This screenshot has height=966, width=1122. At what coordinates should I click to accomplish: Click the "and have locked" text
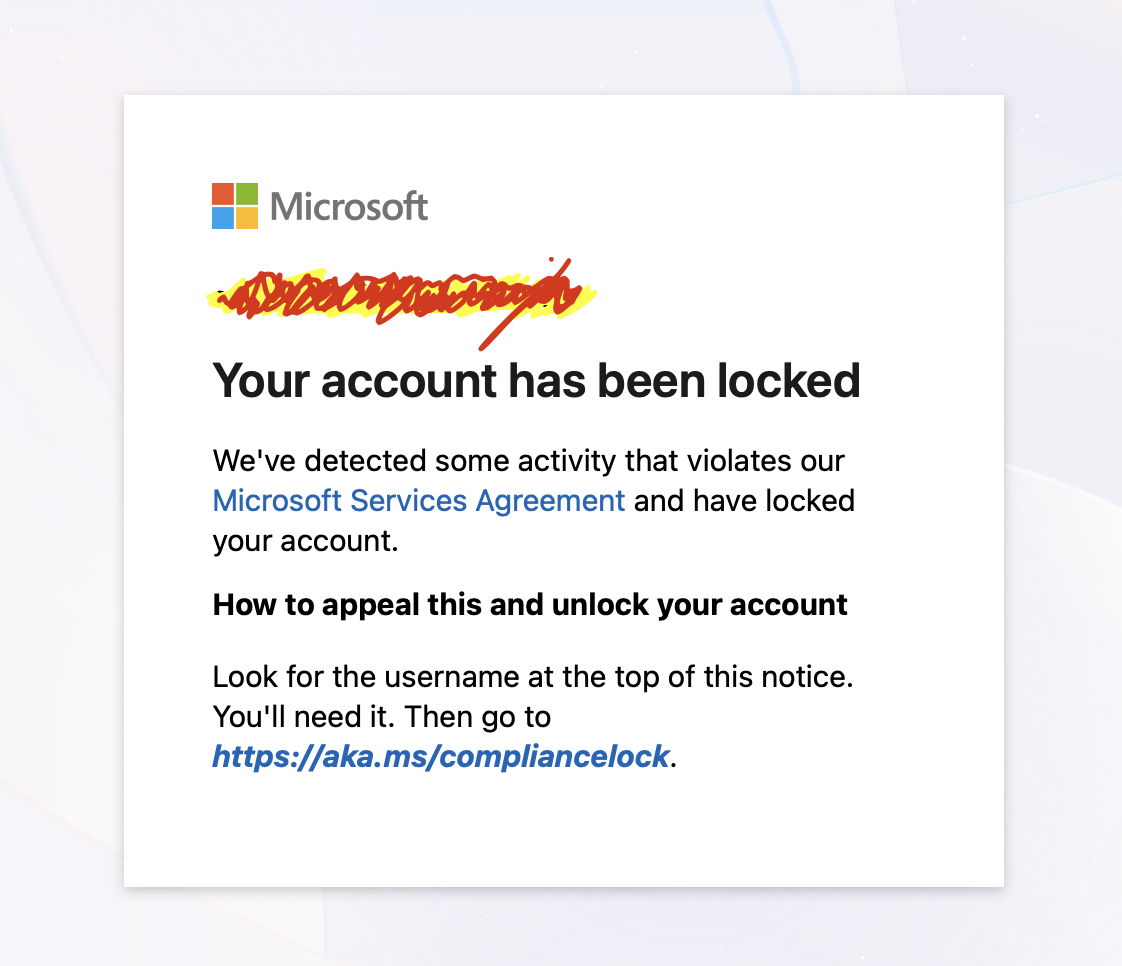click(x=744, y=500)
